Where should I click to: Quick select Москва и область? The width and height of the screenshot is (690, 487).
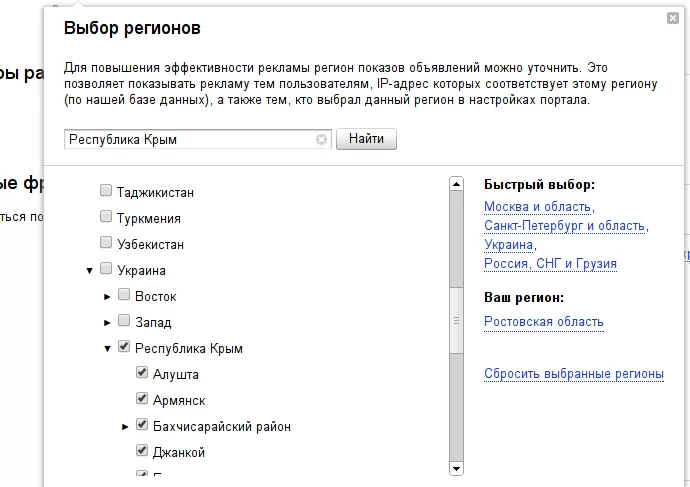click(537, 207)
